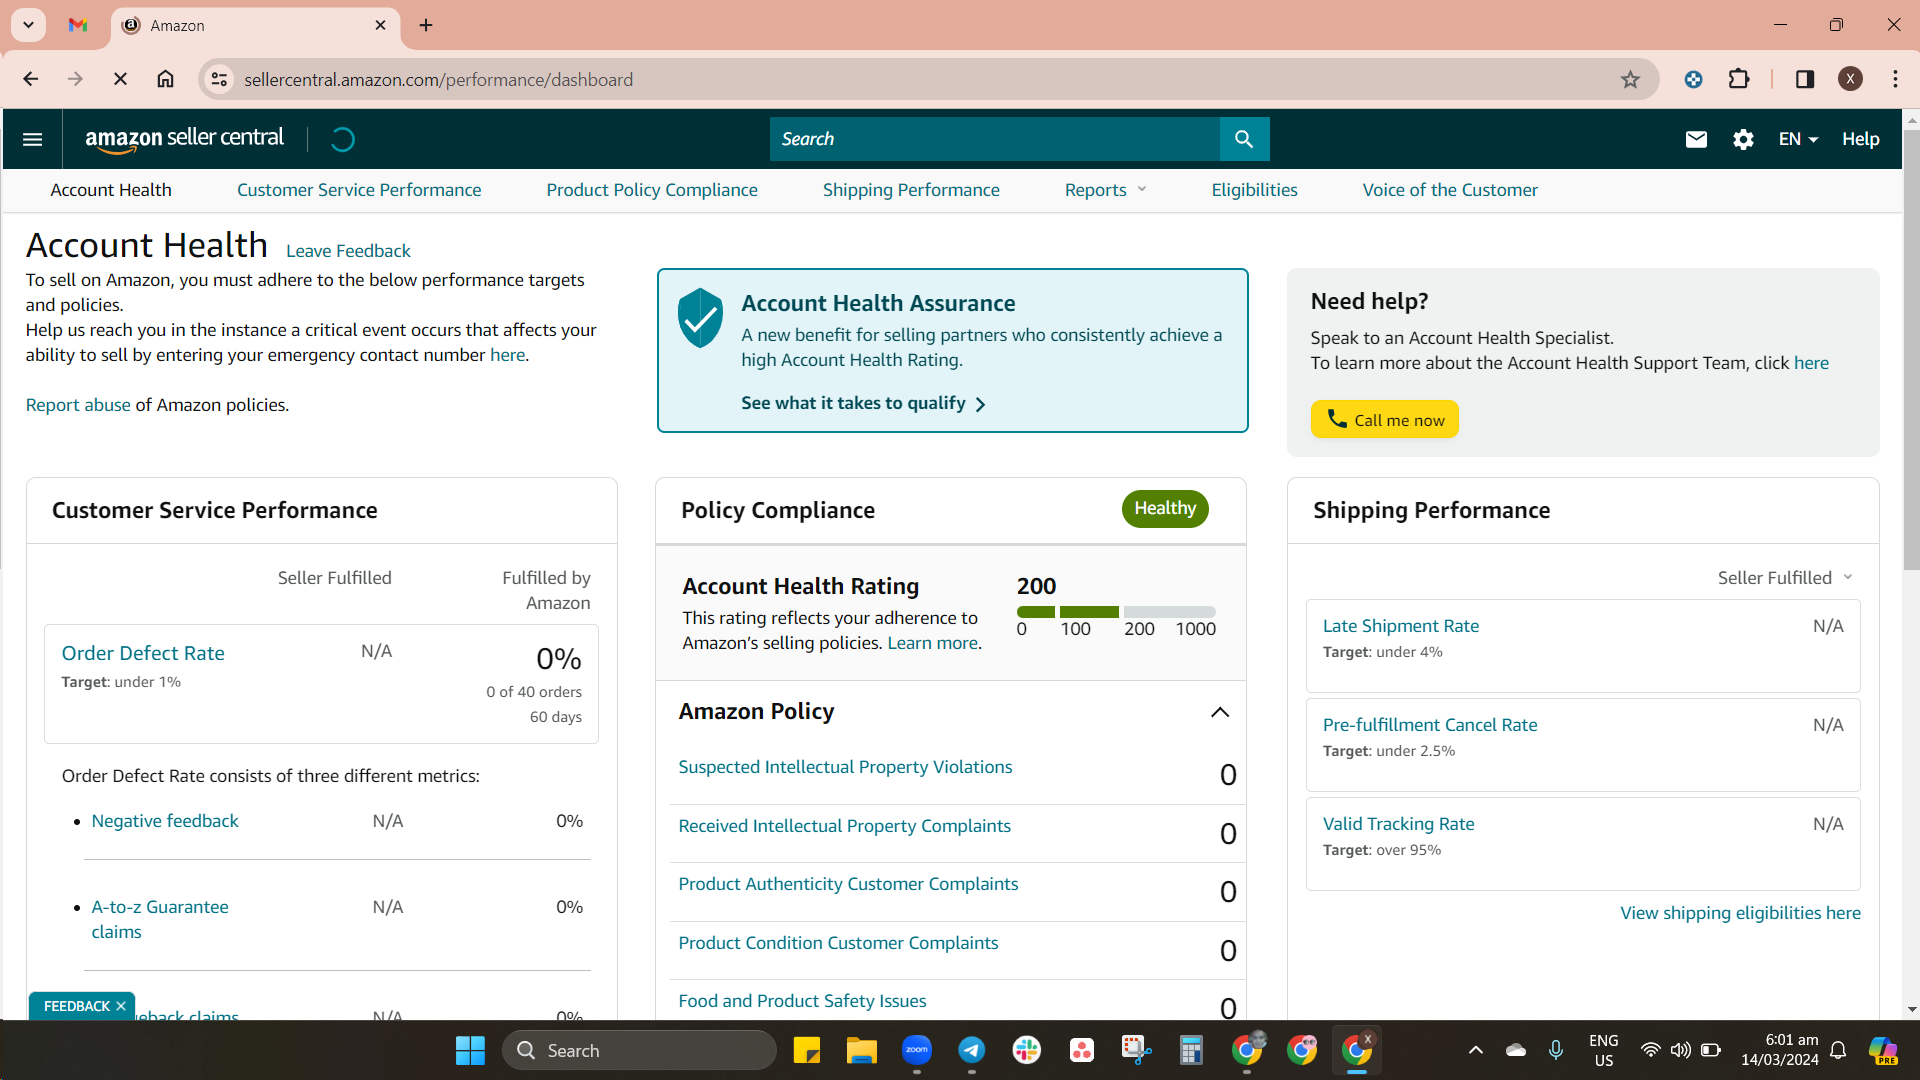Select the Account Health tab

click(111, 190)
